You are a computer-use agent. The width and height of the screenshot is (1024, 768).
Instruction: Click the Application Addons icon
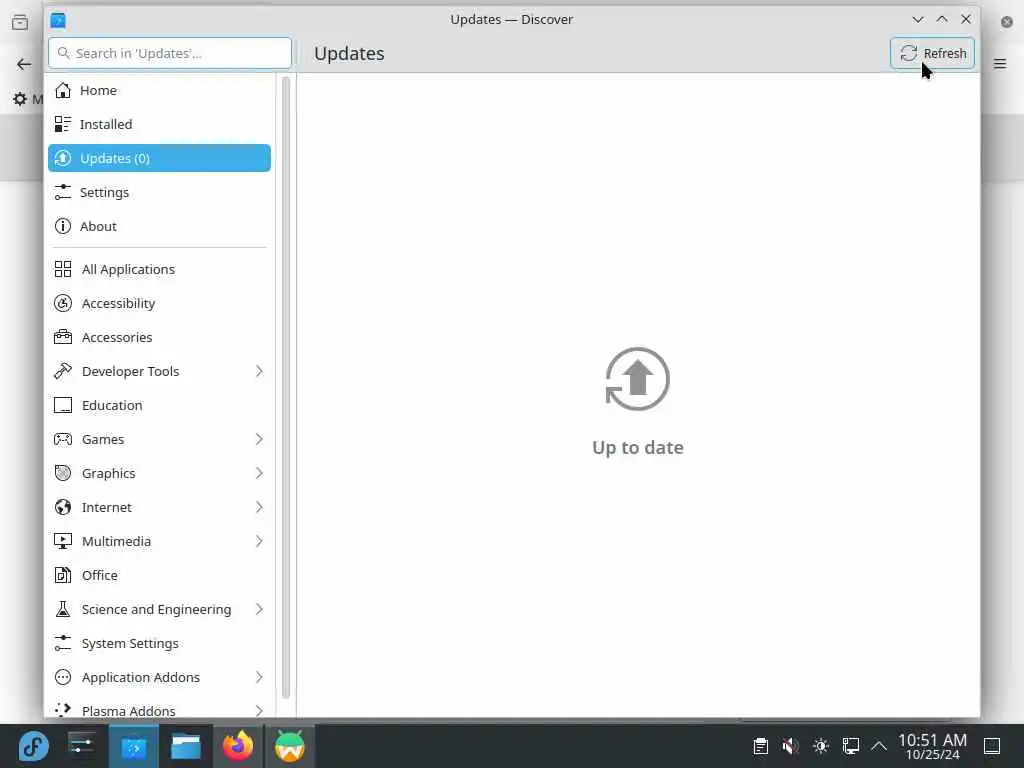(63, 677)
